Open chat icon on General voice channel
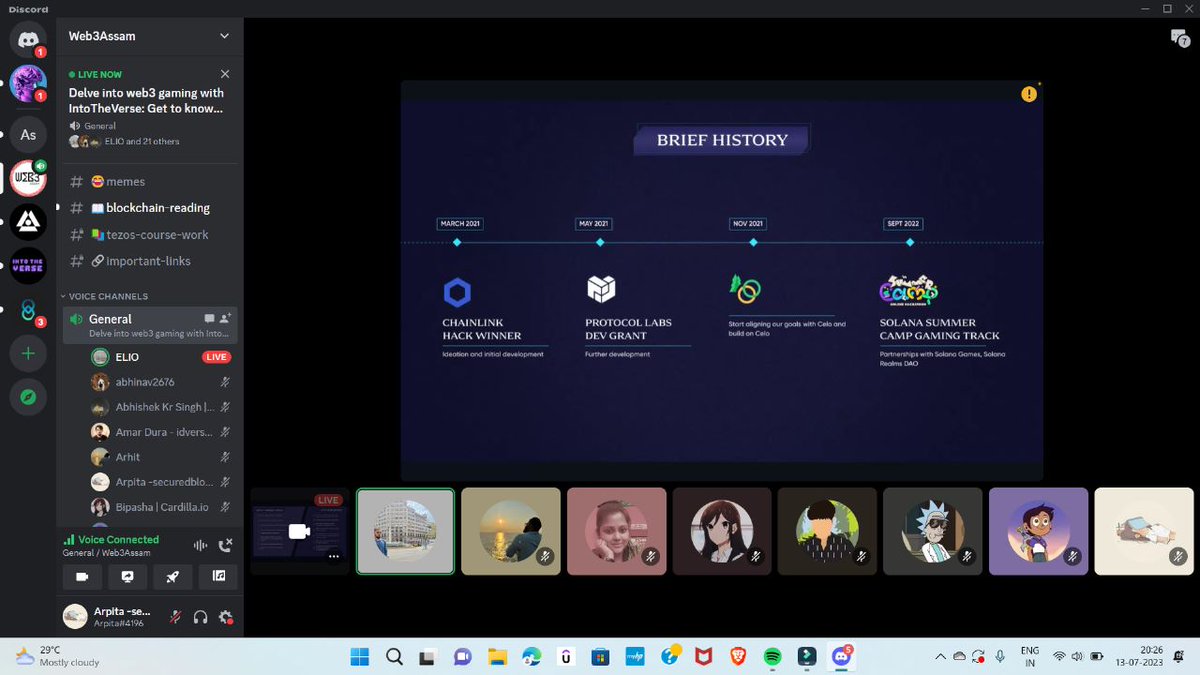 click(x=209, y=319)
